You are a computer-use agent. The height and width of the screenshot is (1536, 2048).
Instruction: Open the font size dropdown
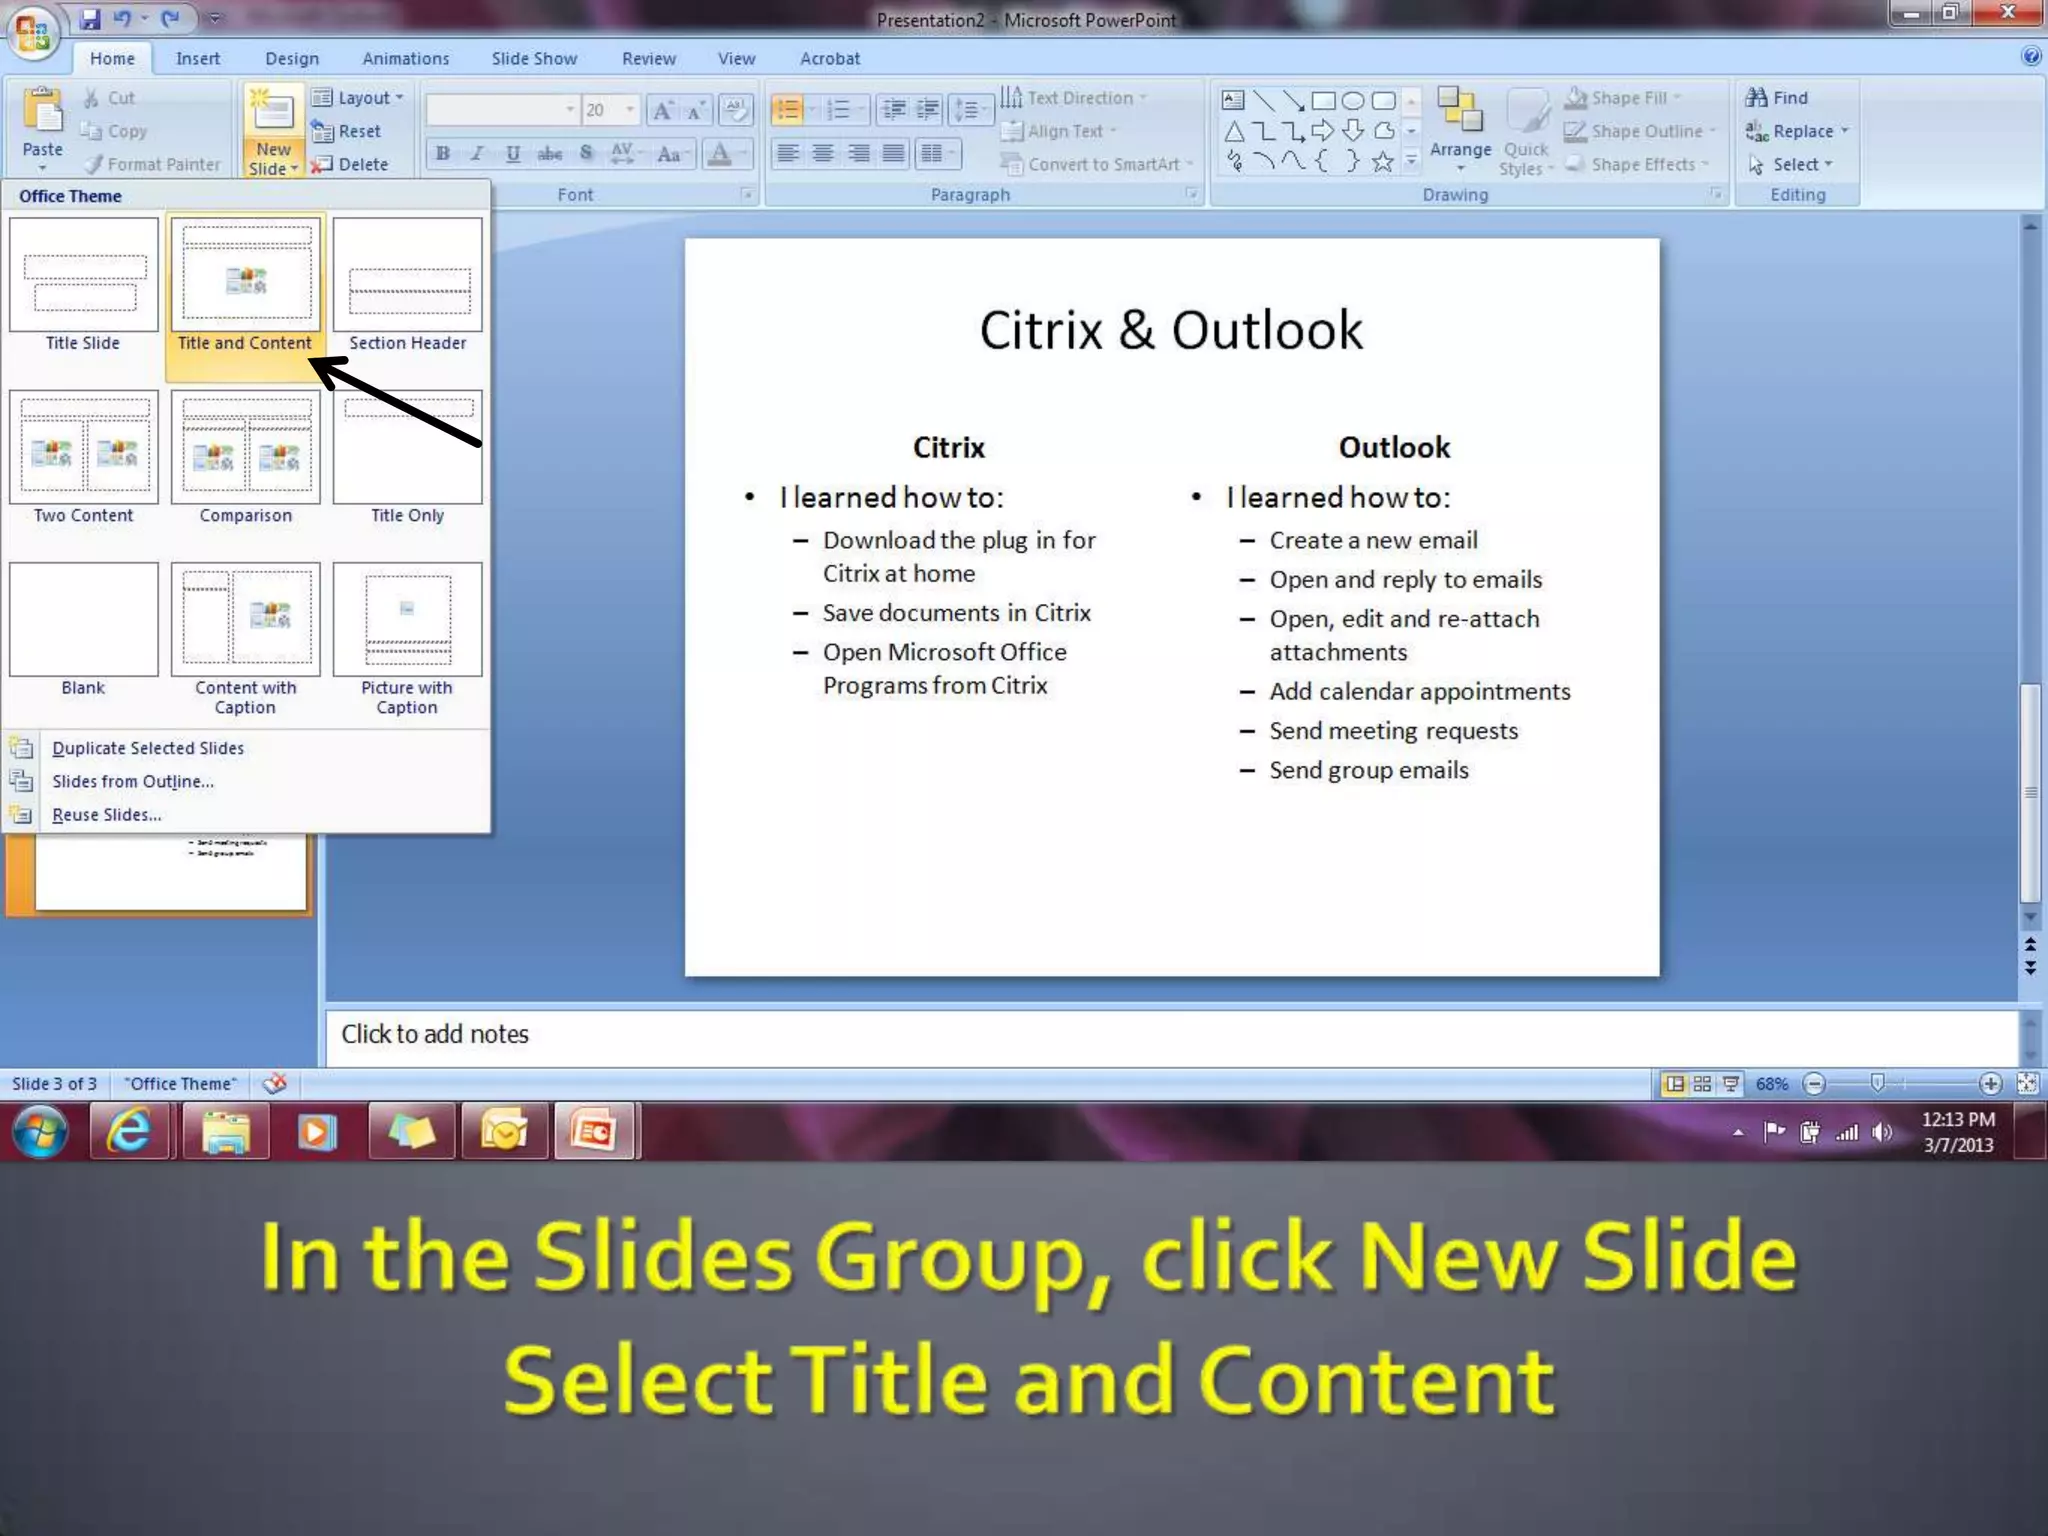coord(630,110)
